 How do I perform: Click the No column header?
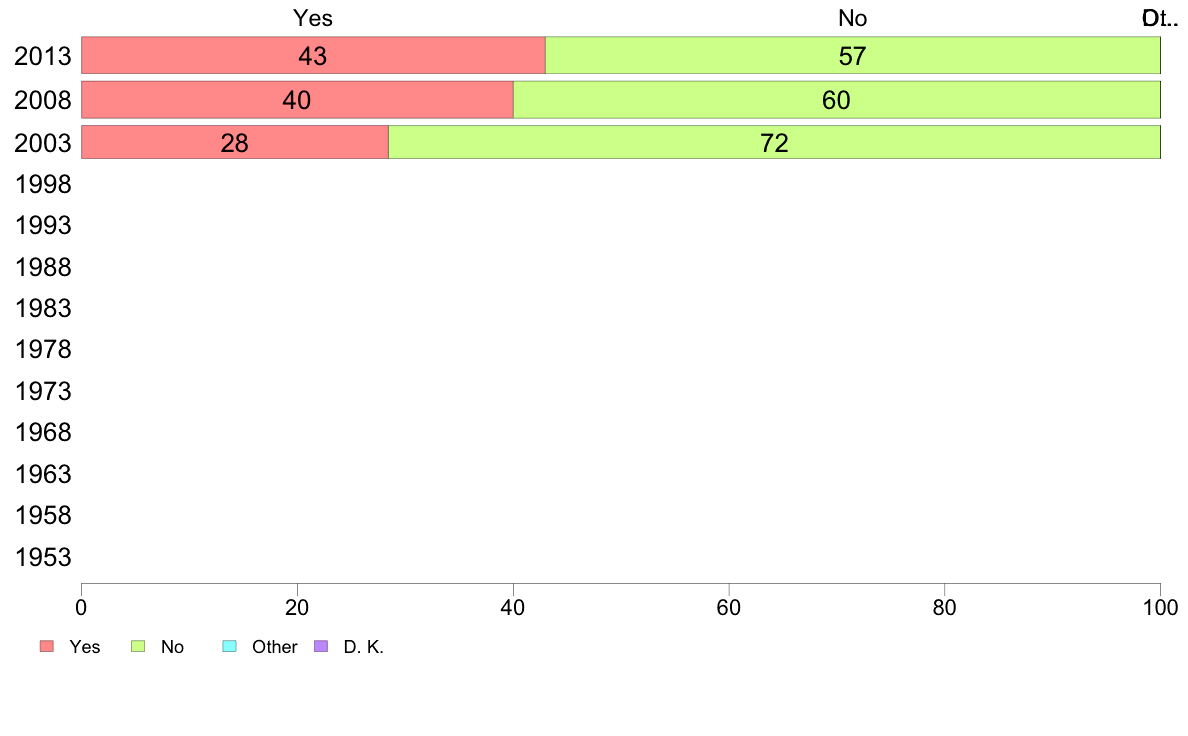852,18
